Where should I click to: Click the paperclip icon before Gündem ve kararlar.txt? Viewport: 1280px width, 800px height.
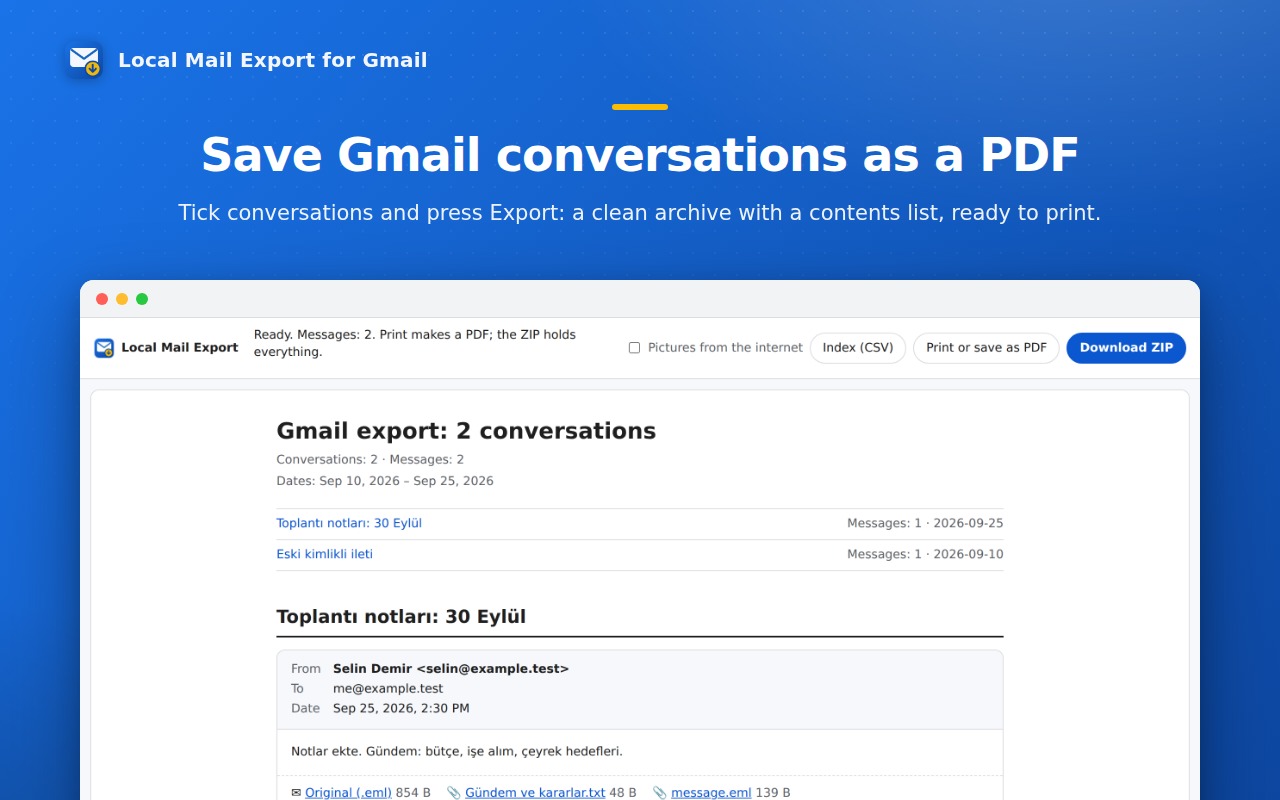[x=454, y=792]
